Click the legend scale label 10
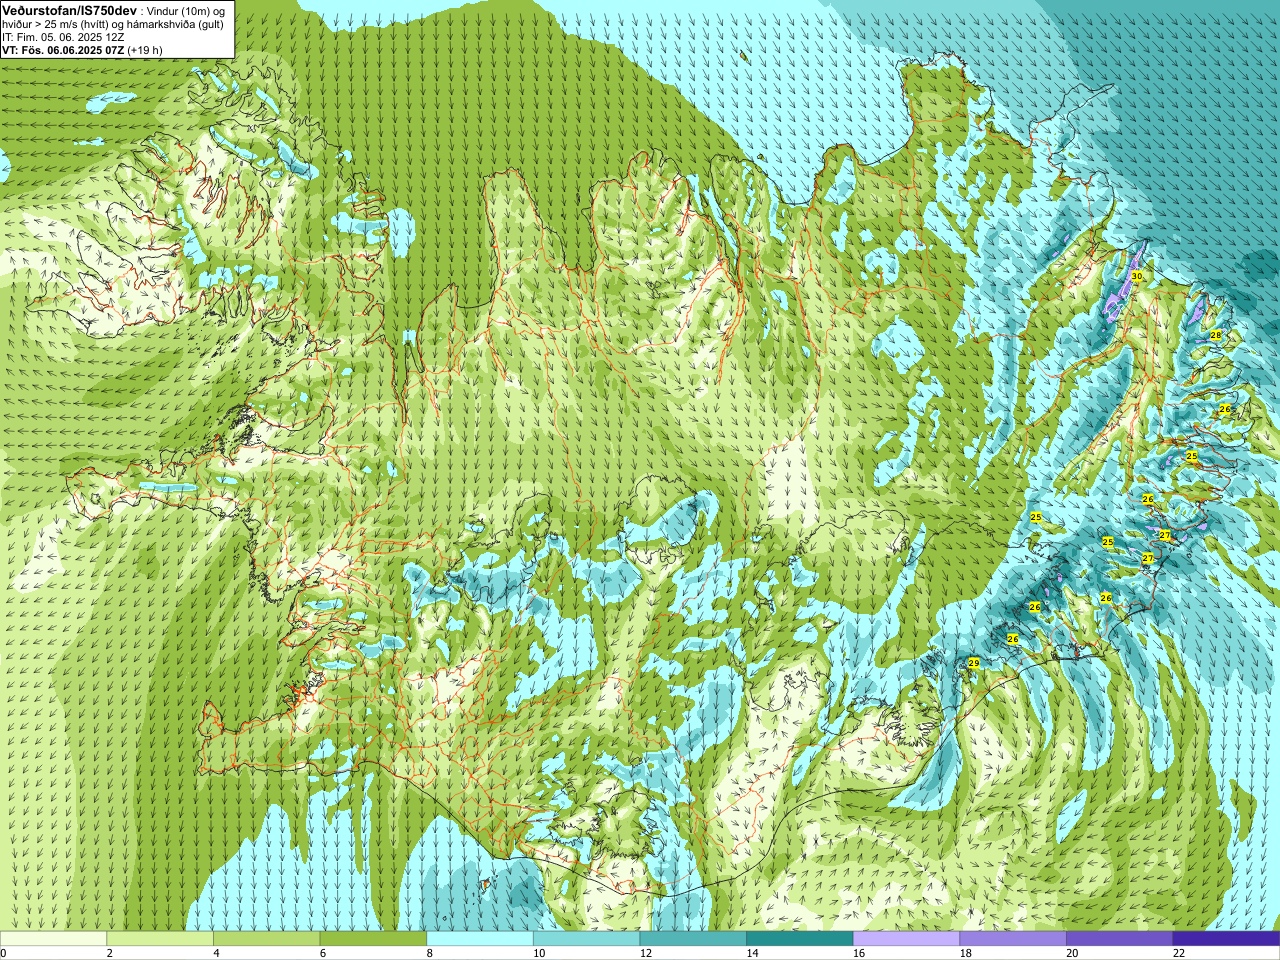The height and width of the screenshot is (960, 1280). coord(539,953)
